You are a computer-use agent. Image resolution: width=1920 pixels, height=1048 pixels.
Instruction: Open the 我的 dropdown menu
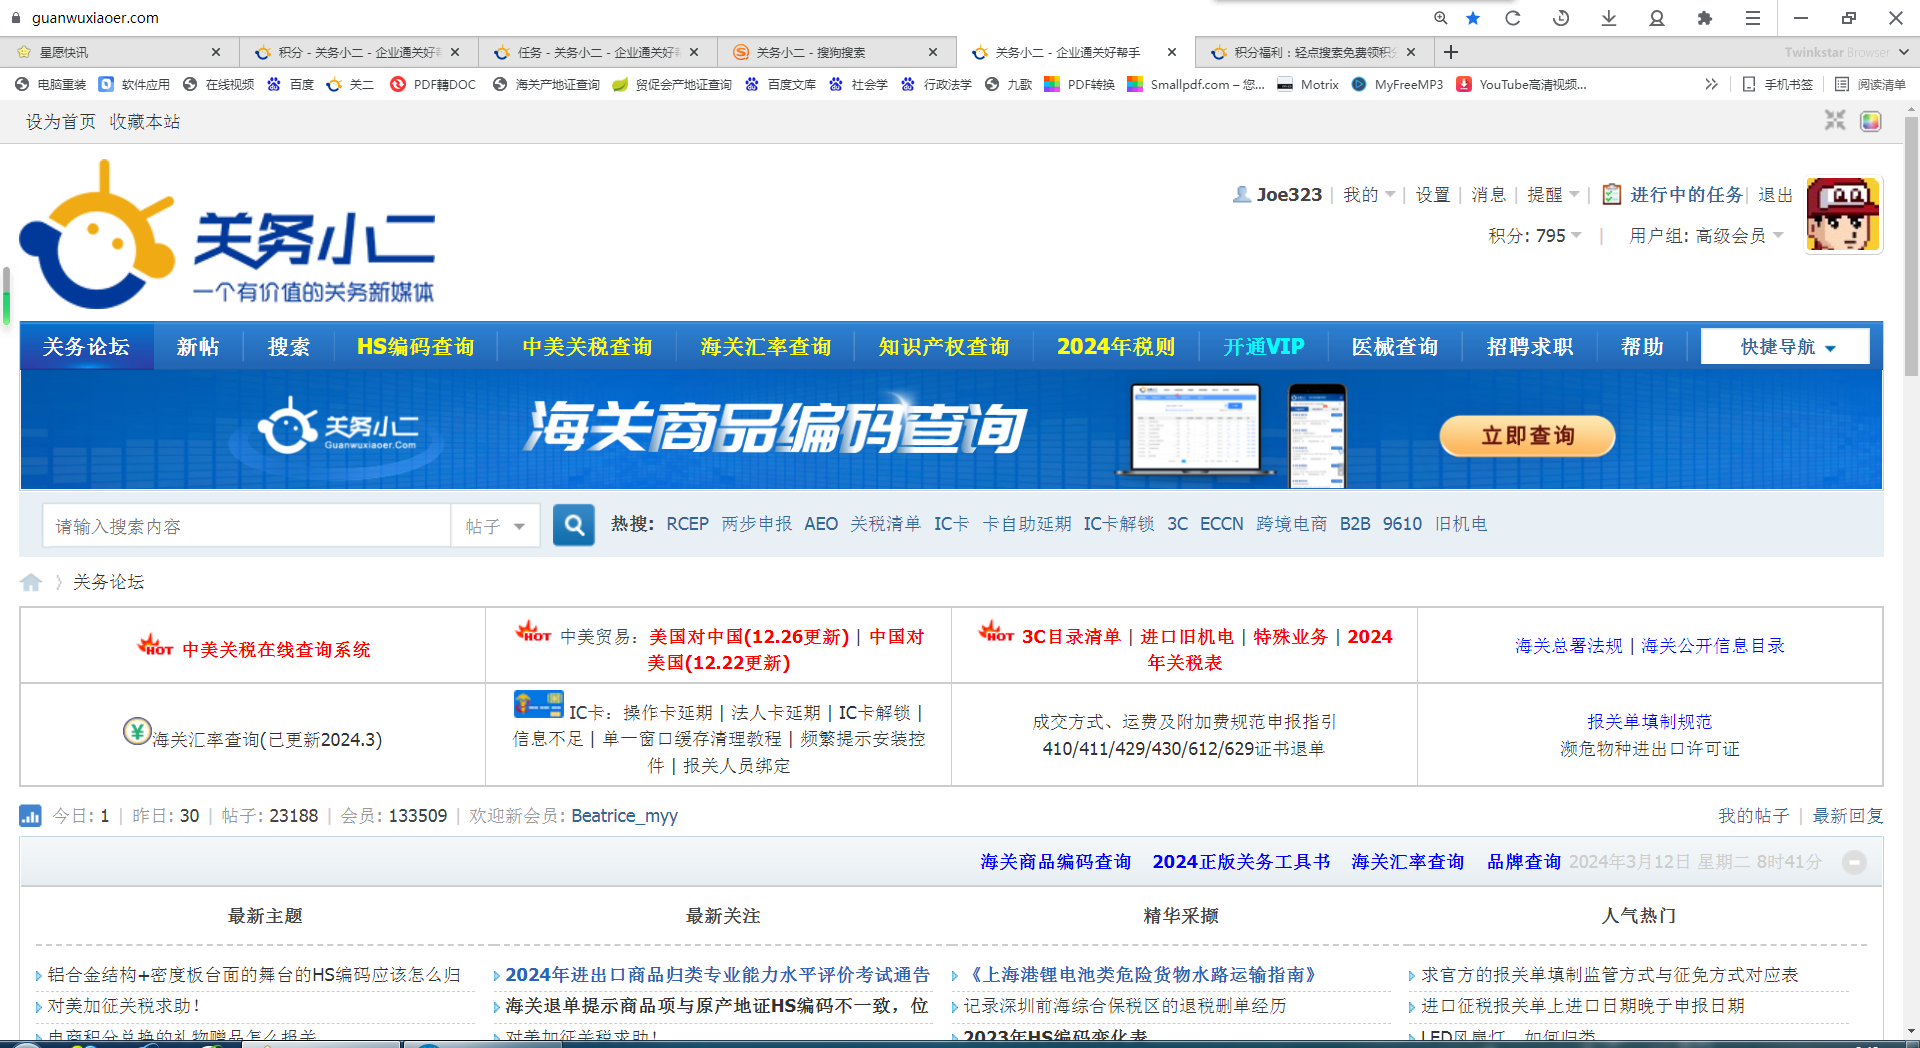1368,195
